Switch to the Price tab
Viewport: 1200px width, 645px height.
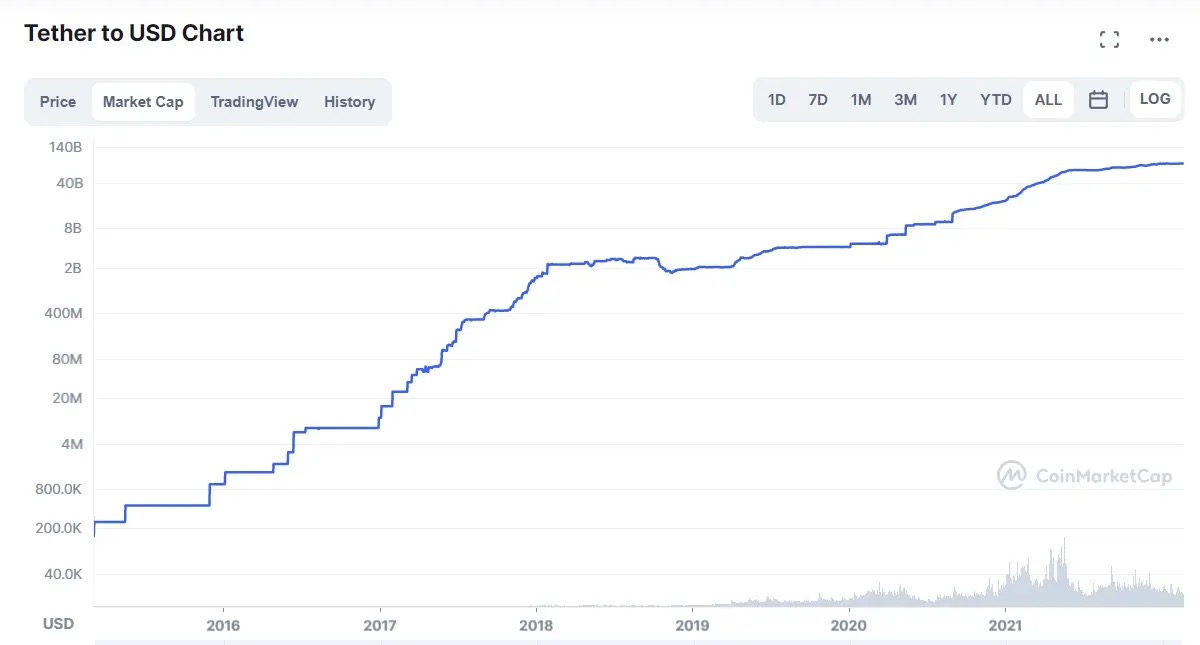point(58,102)
